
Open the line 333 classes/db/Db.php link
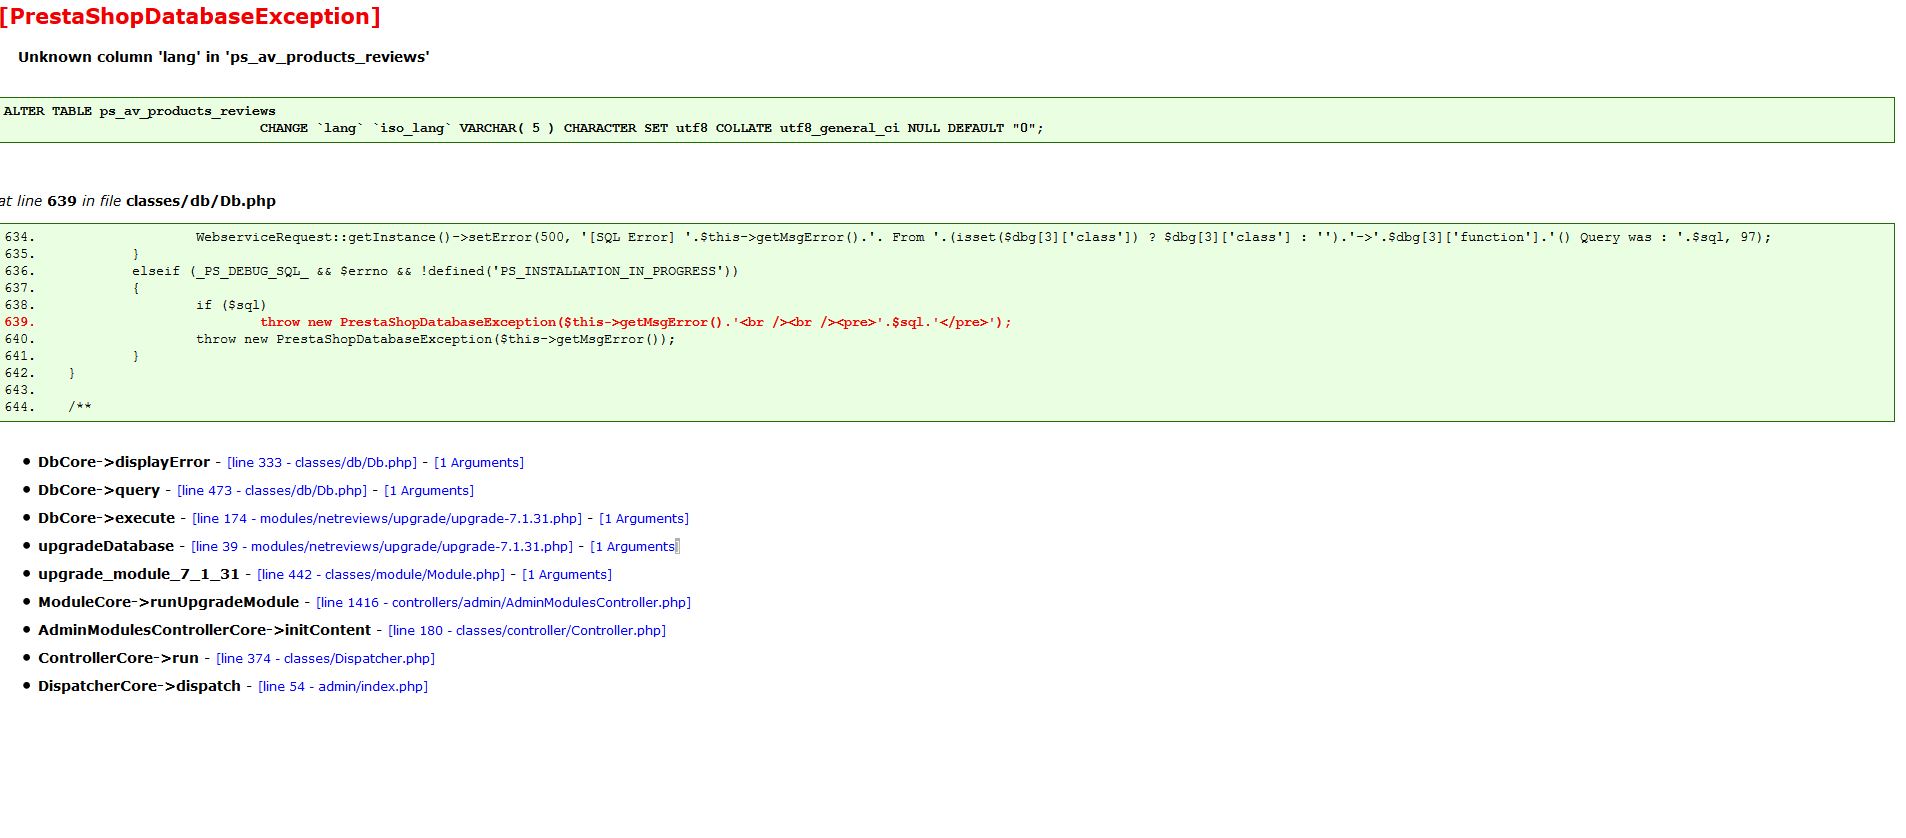pos(322,463)
